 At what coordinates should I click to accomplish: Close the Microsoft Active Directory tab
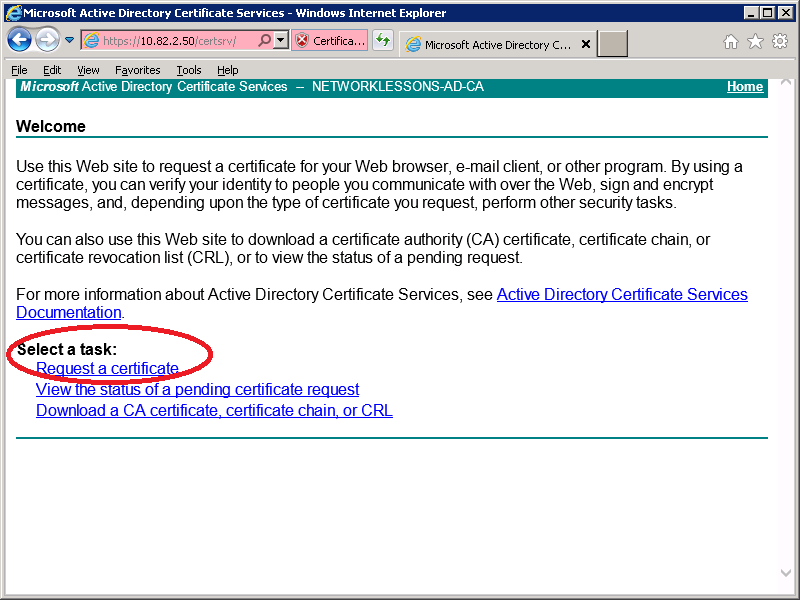tap(586, 44)
